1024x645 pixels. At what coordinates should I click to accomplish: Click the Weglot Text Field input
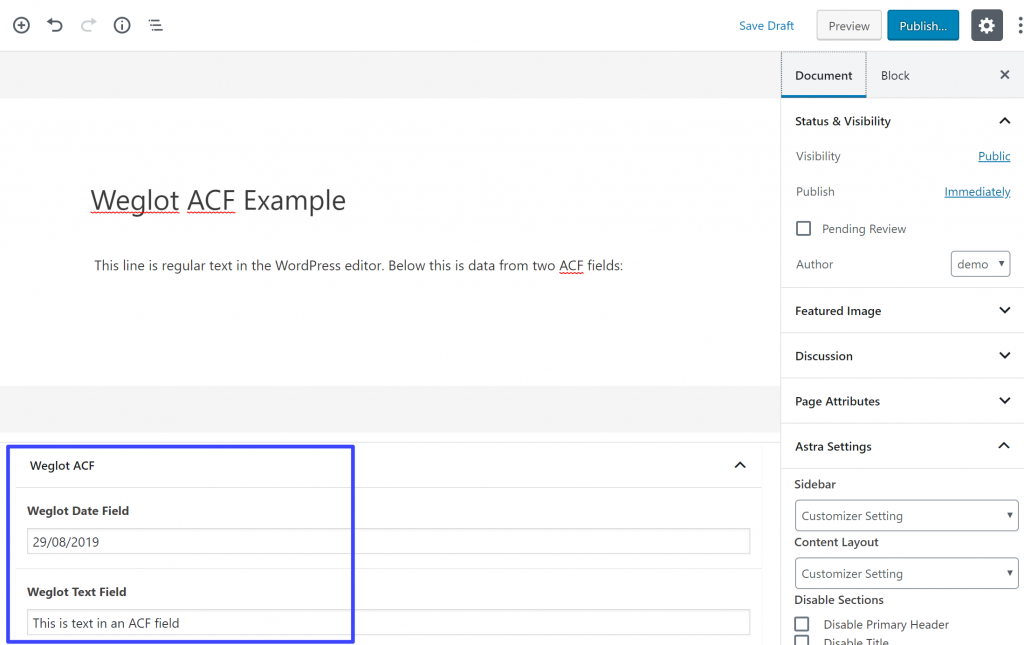point(388,623)
